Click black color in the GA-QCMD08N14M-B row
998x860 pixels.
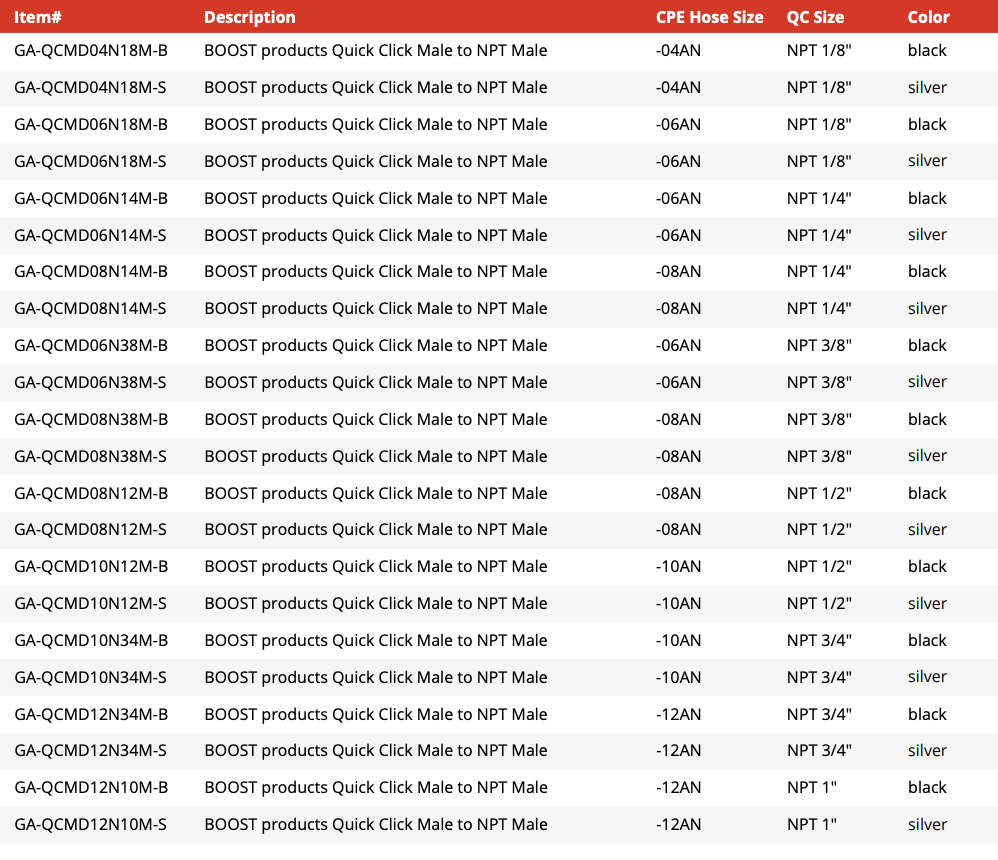pos(927,271)
